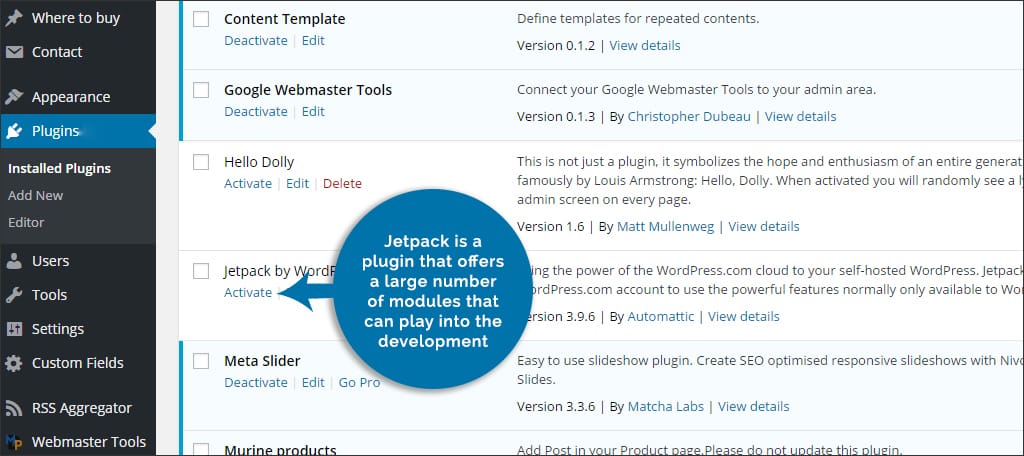This screenshot has height=456, width=1024.
Task: Open the Plugins menu section
Action: [56, 131]
